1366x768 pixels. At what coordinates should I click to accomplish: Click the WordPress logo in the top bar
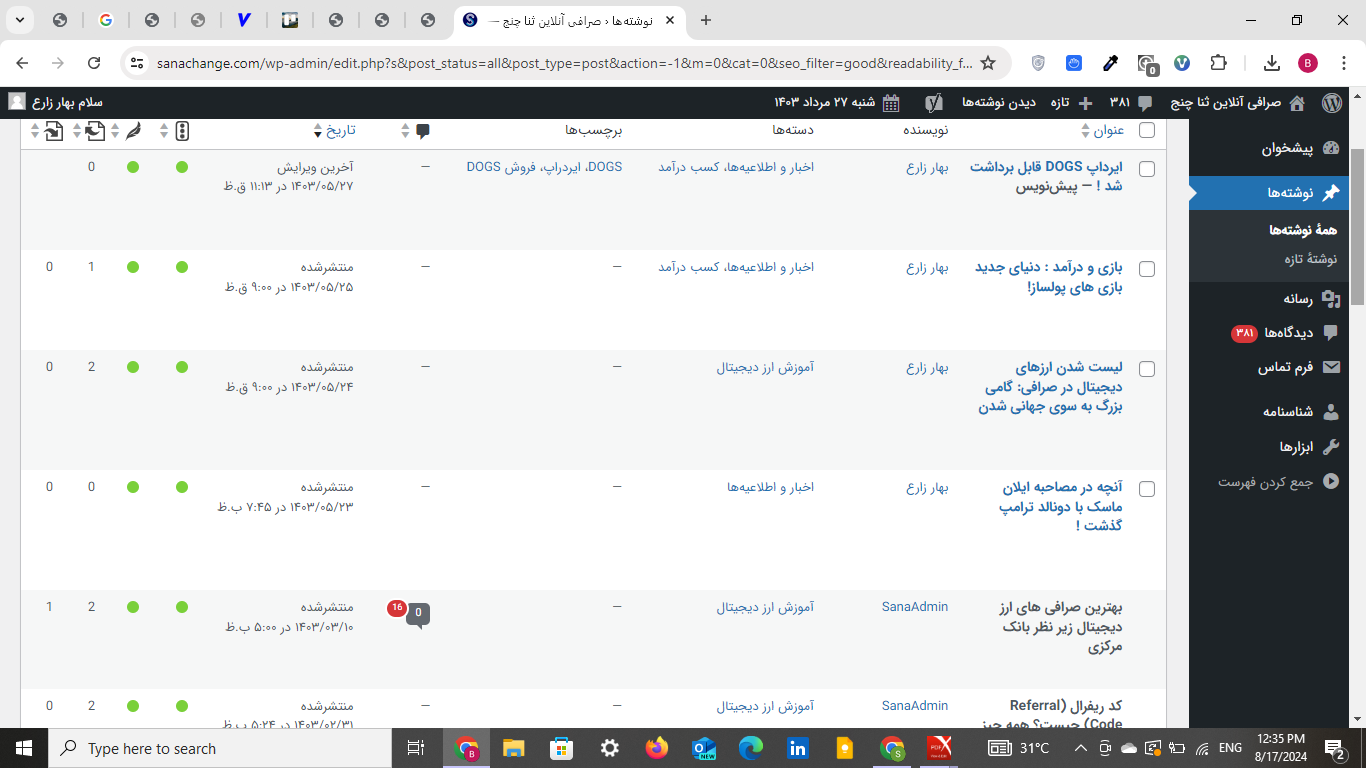[1331, 102]
